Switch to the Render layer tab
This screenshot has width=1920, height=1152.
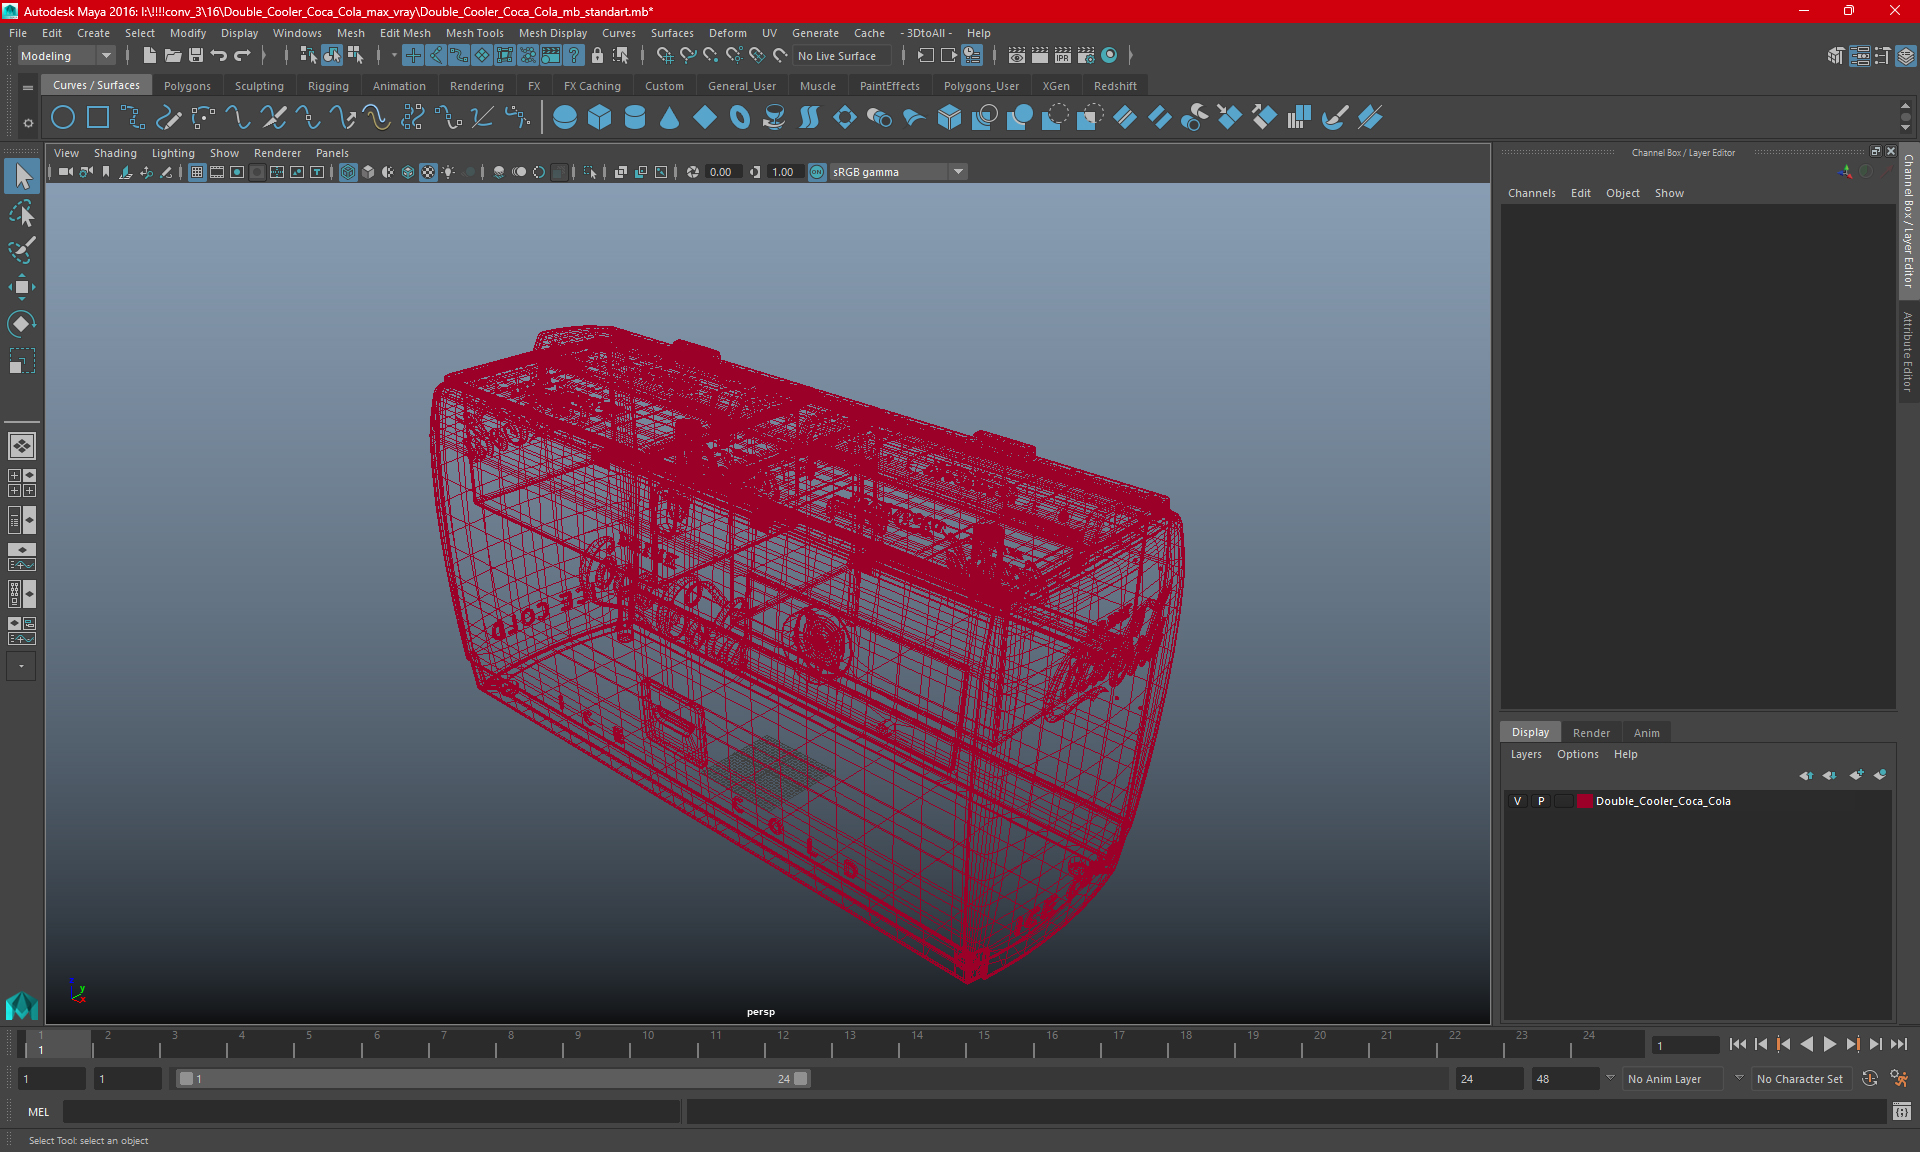(x=1591, y=733)
